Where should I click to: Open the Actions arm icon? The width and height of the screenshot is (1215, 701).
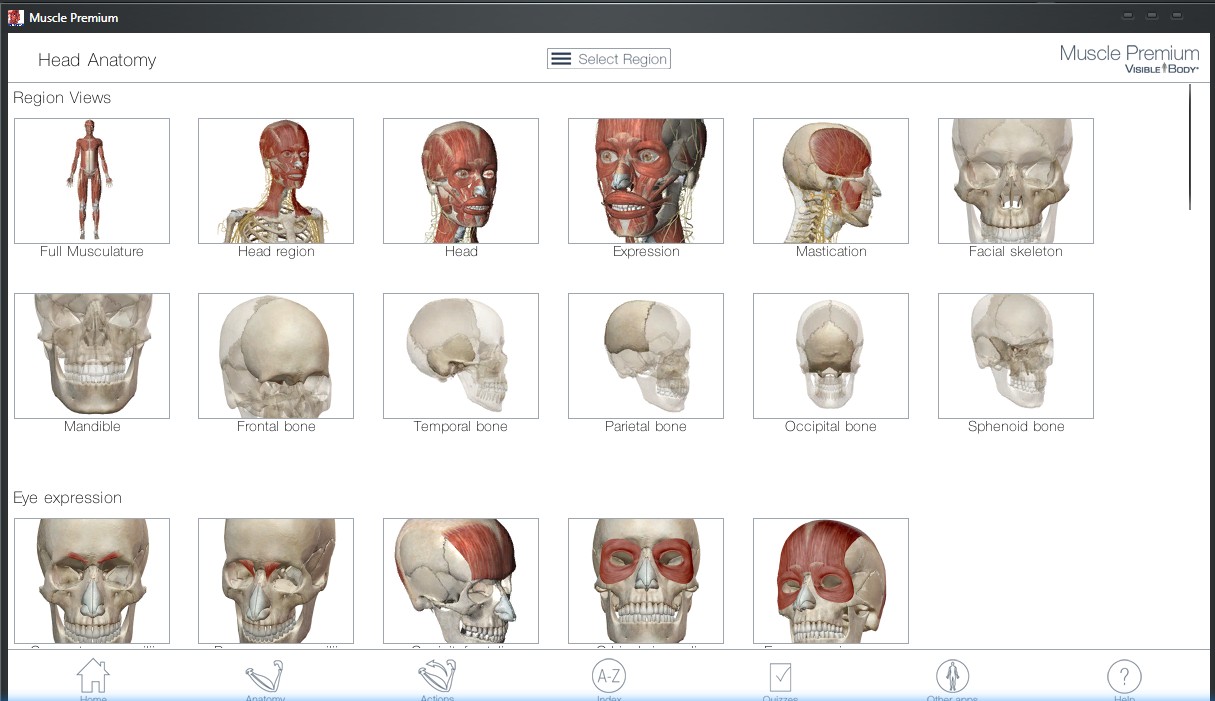tap(437, 677)
